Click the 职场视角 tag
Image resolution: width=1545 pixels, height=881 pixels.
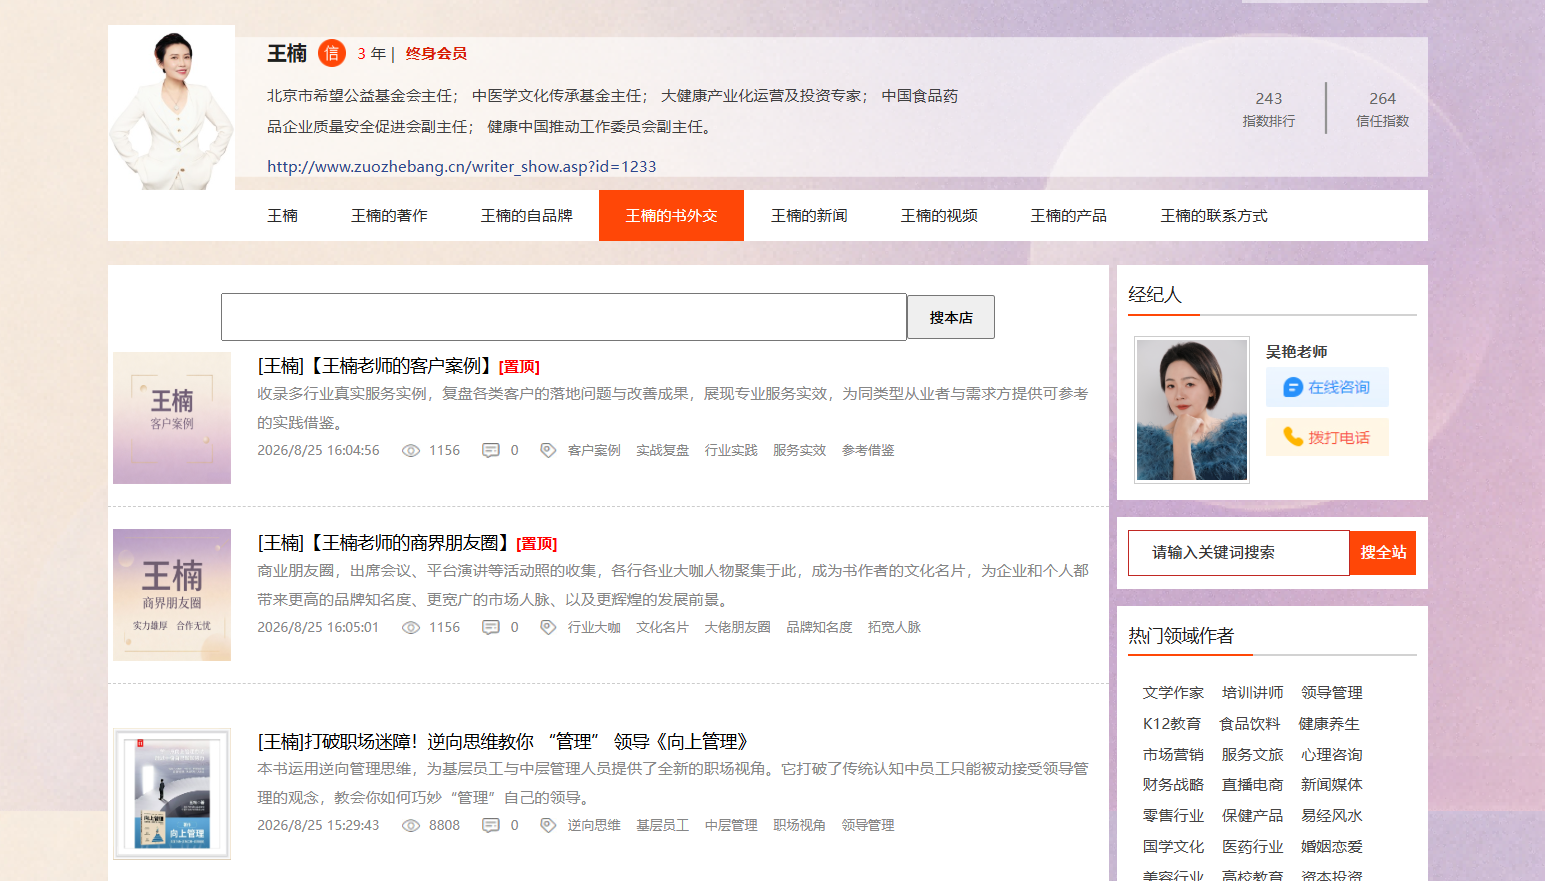click(800, 826)
